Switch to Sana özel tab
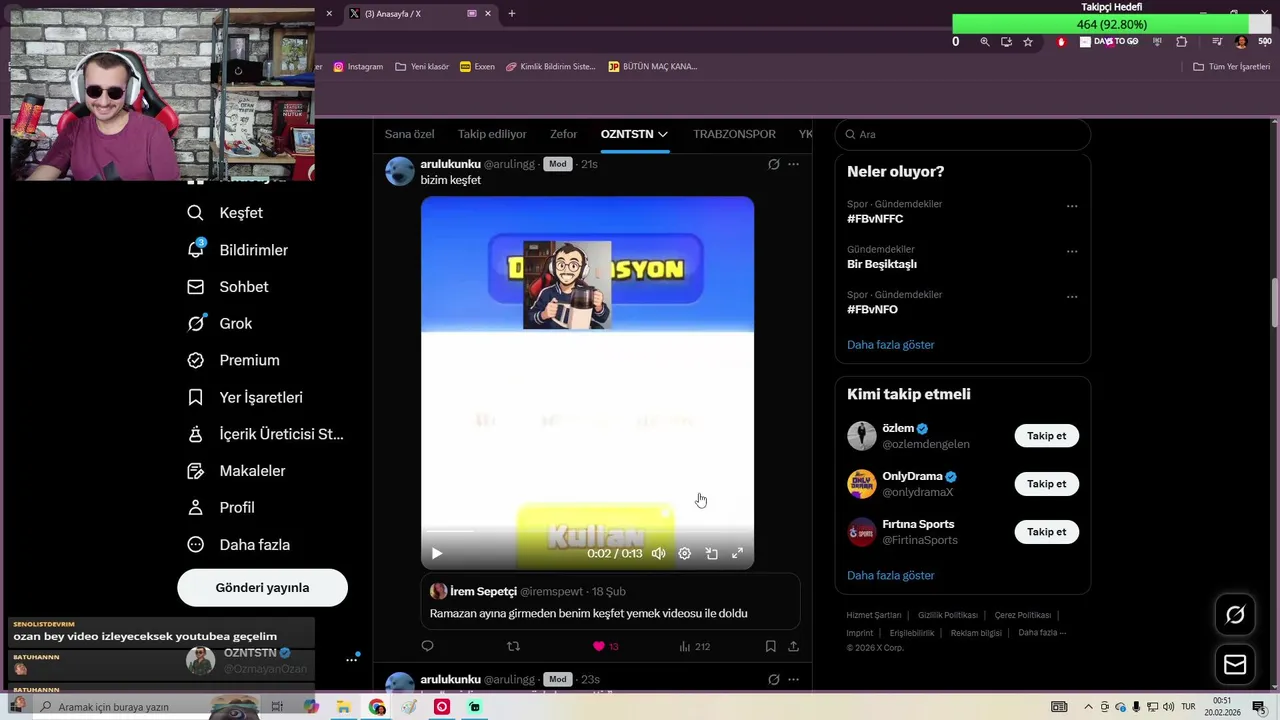Image resolution: width=1280 pixels, height=720 pixels. (410, 134)
